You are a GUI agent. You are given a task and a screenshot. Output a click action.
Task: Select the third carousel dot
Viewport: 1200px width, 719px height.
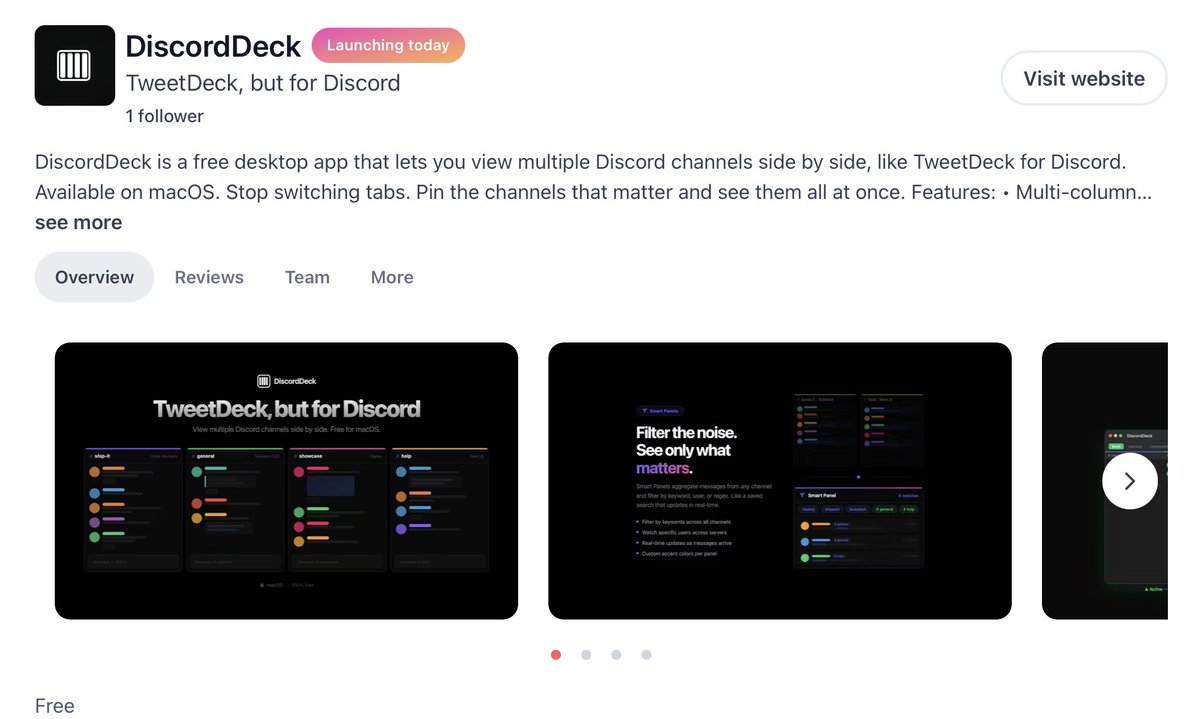pyautogui.click(x=616, y=655)
